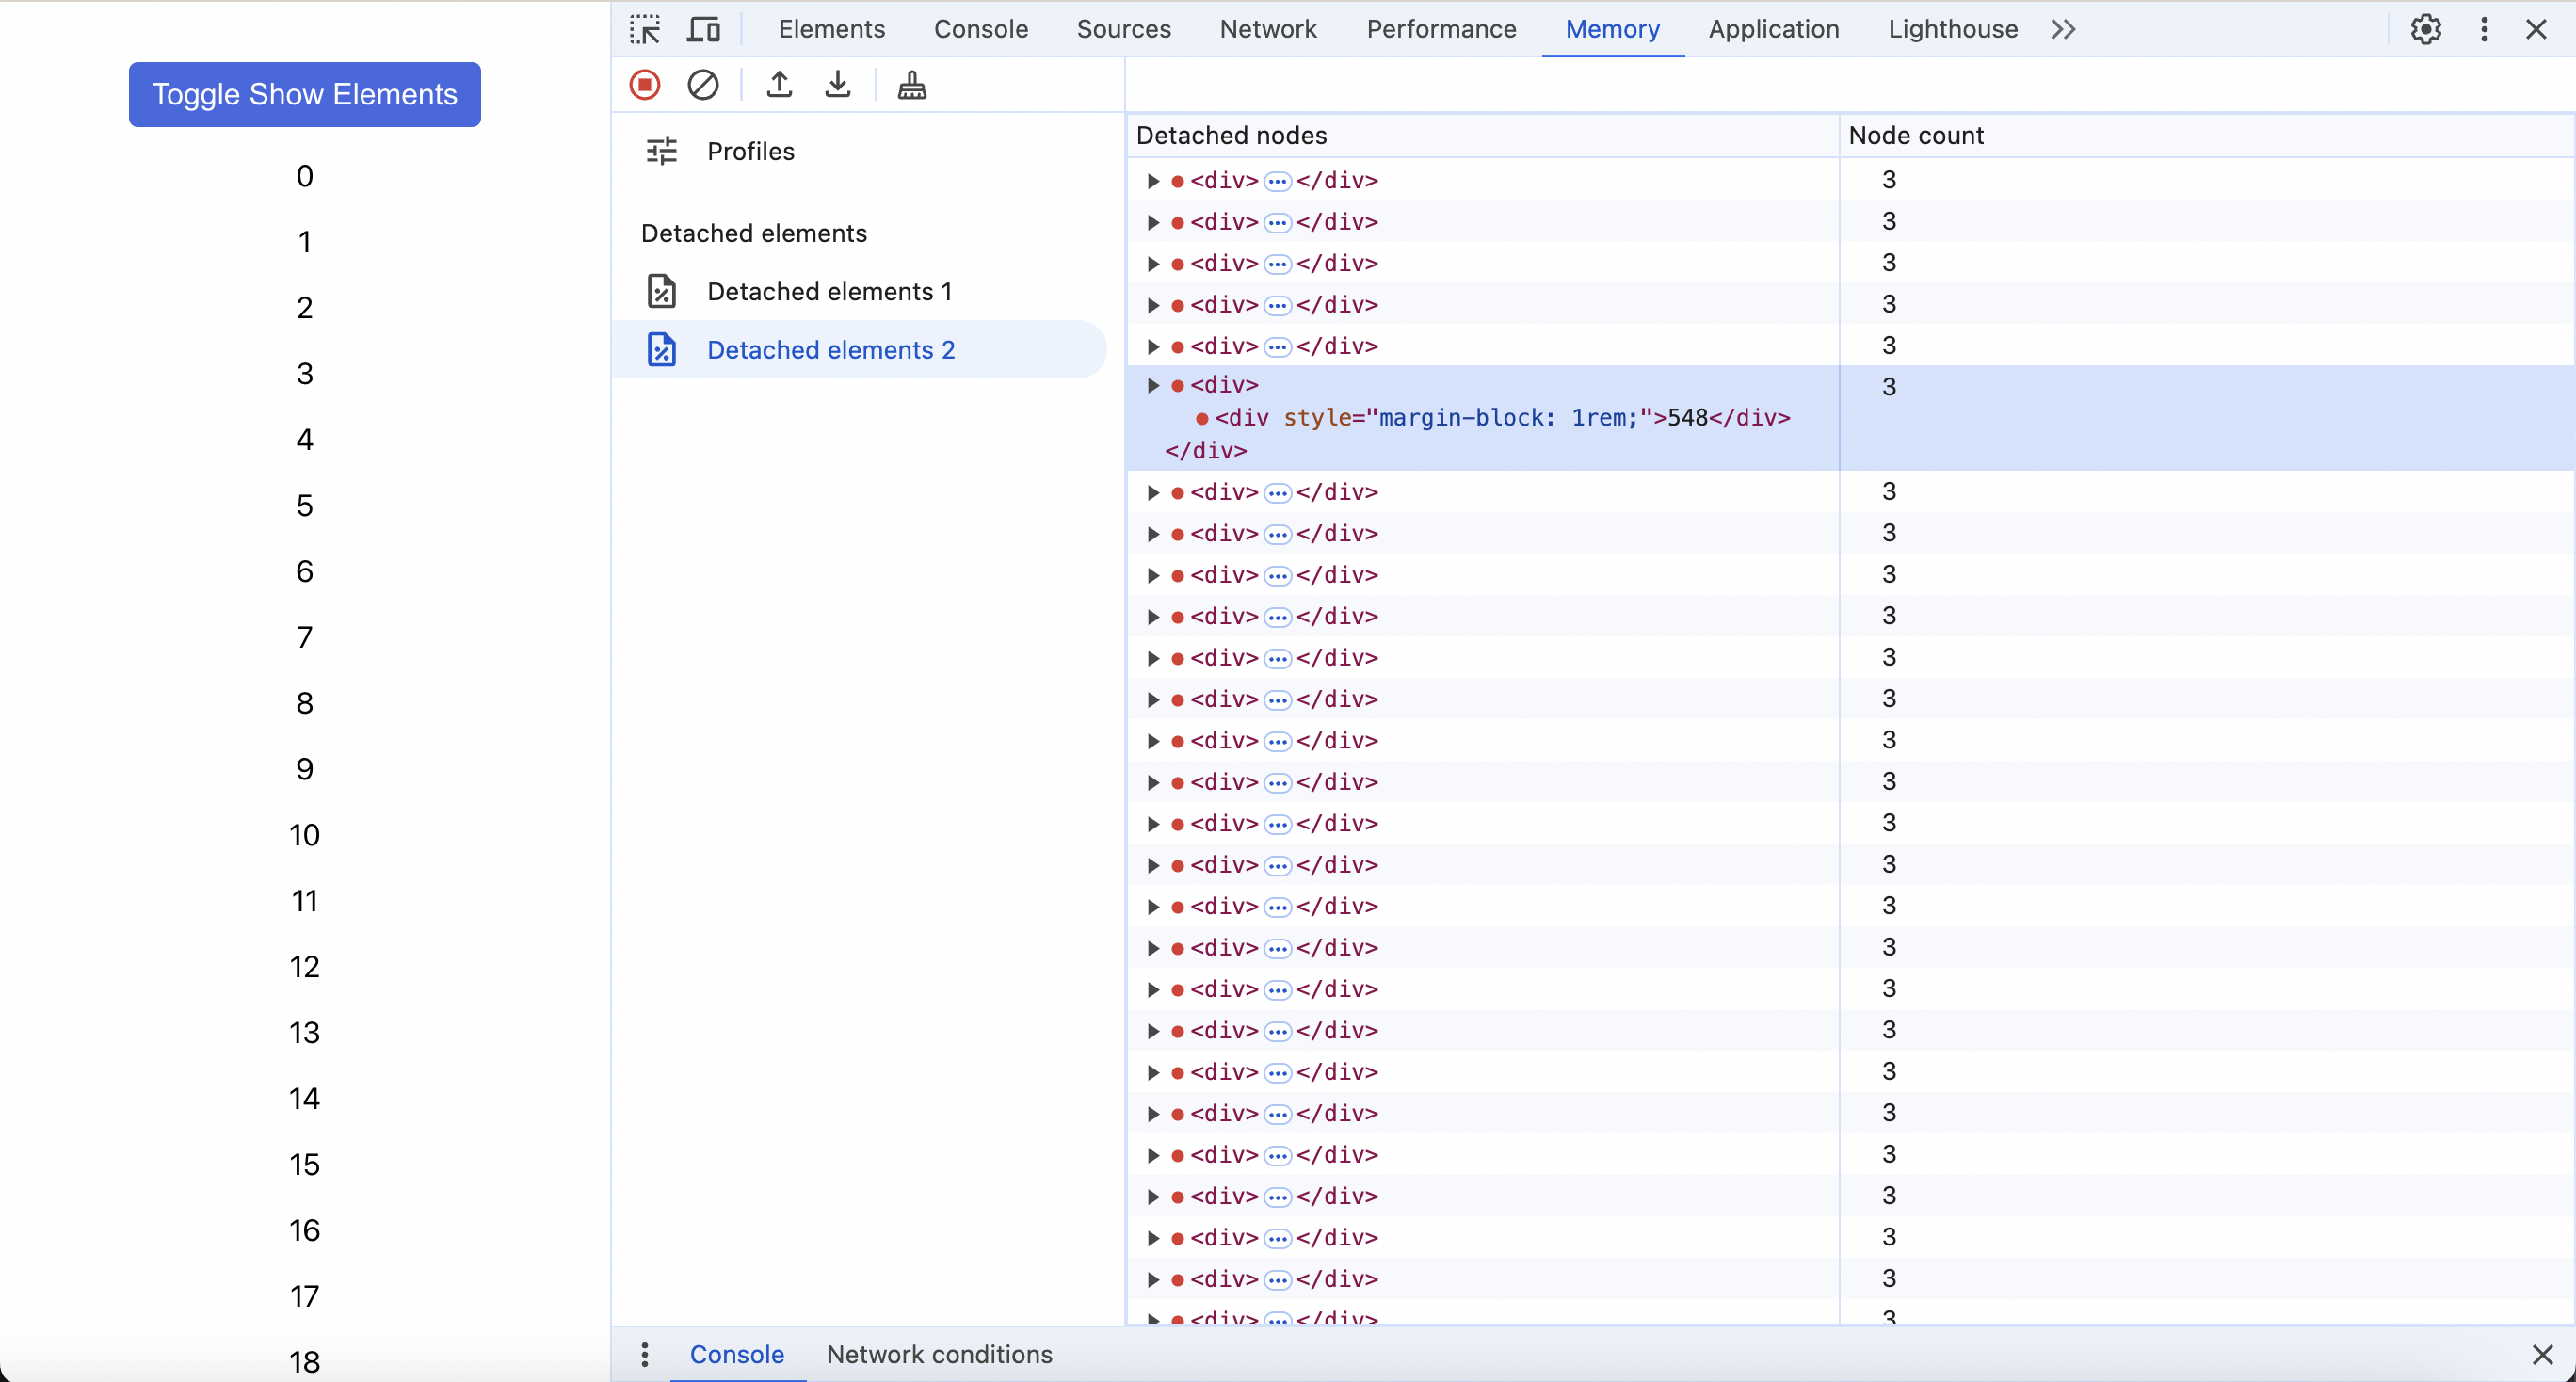2576x1382 pixels.
Task: Click number 0 in the page list
Action: (x=305, y=176)
